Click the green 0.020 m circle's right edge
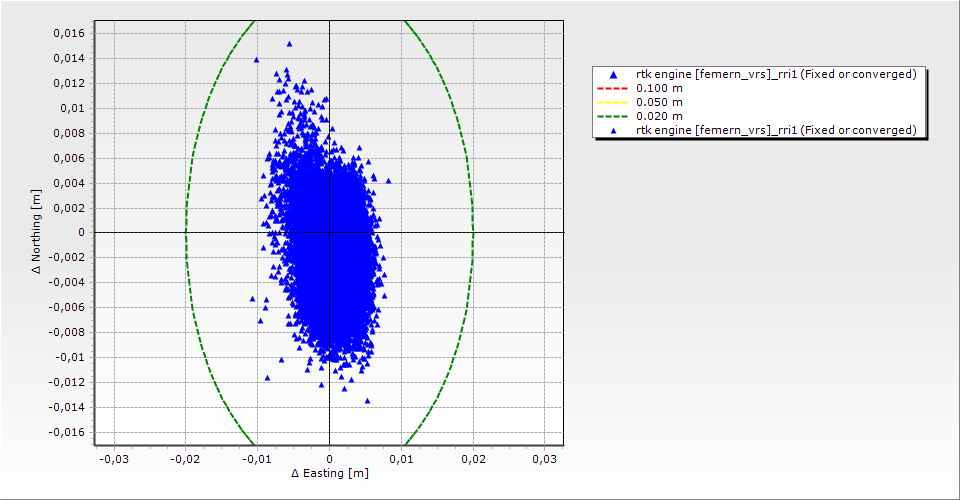The width and height of the screenshot is (960, 500). point(473,232)
